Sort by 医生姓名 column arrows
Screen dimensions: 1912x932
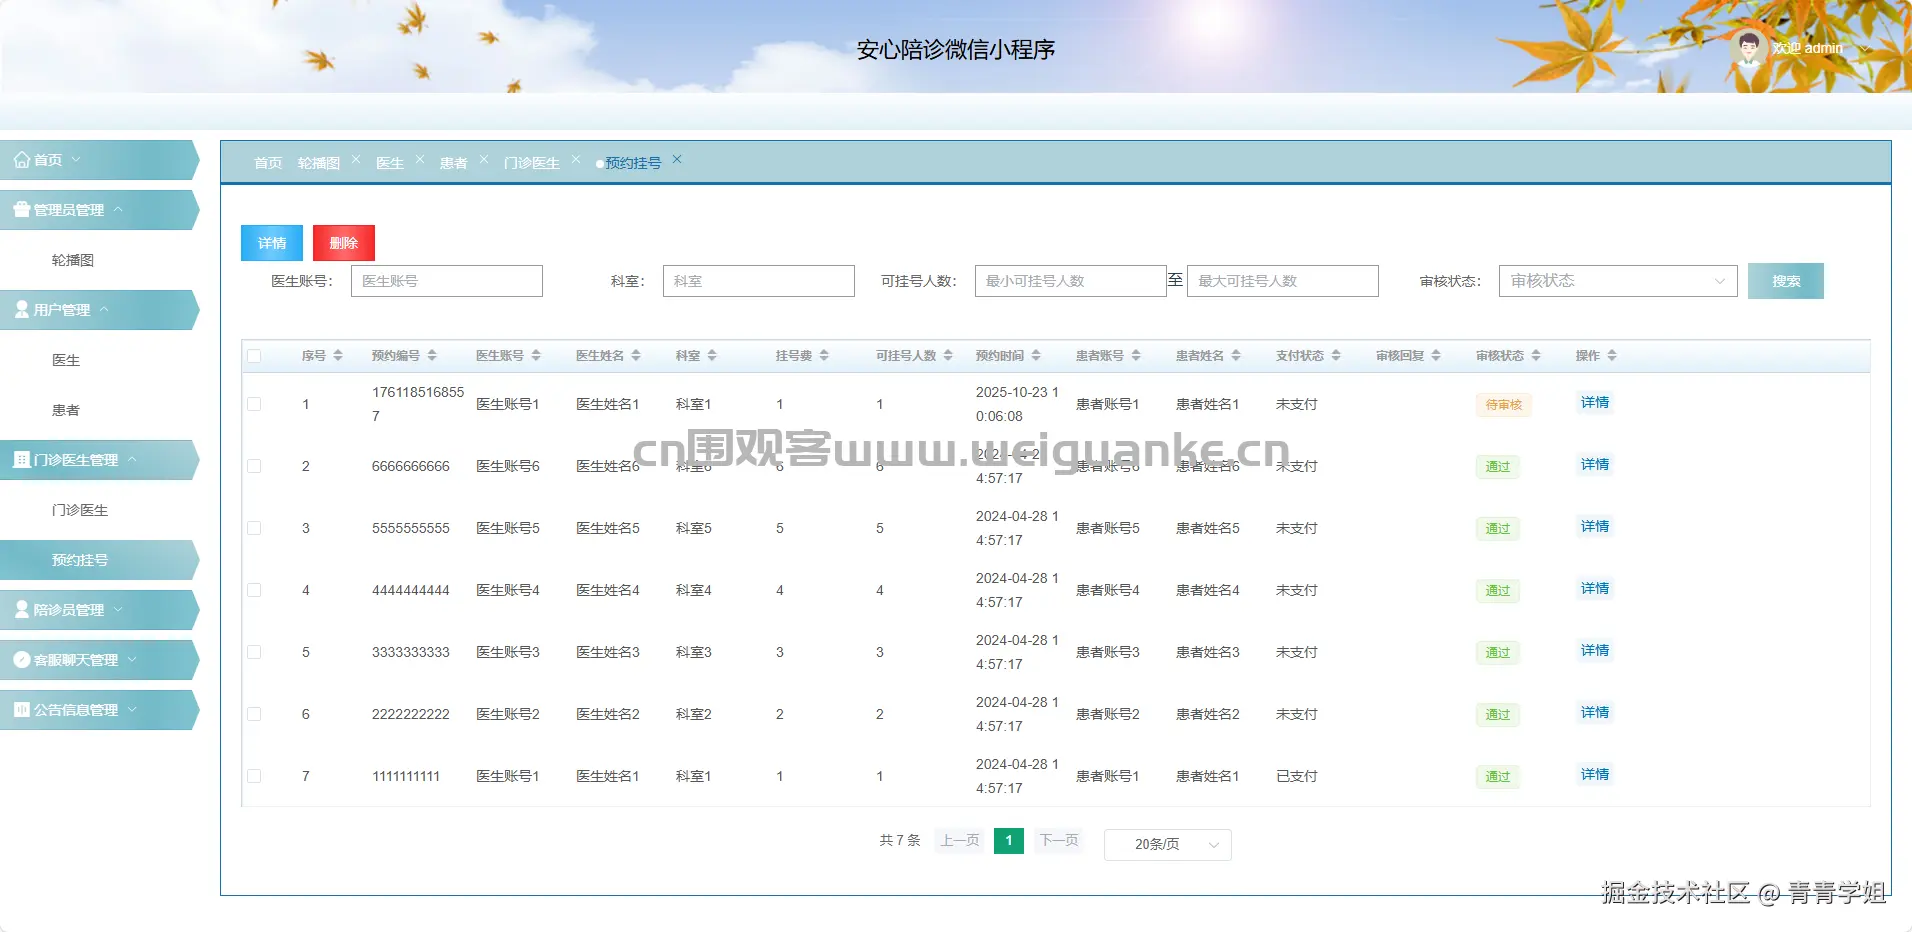click(636, 356)
